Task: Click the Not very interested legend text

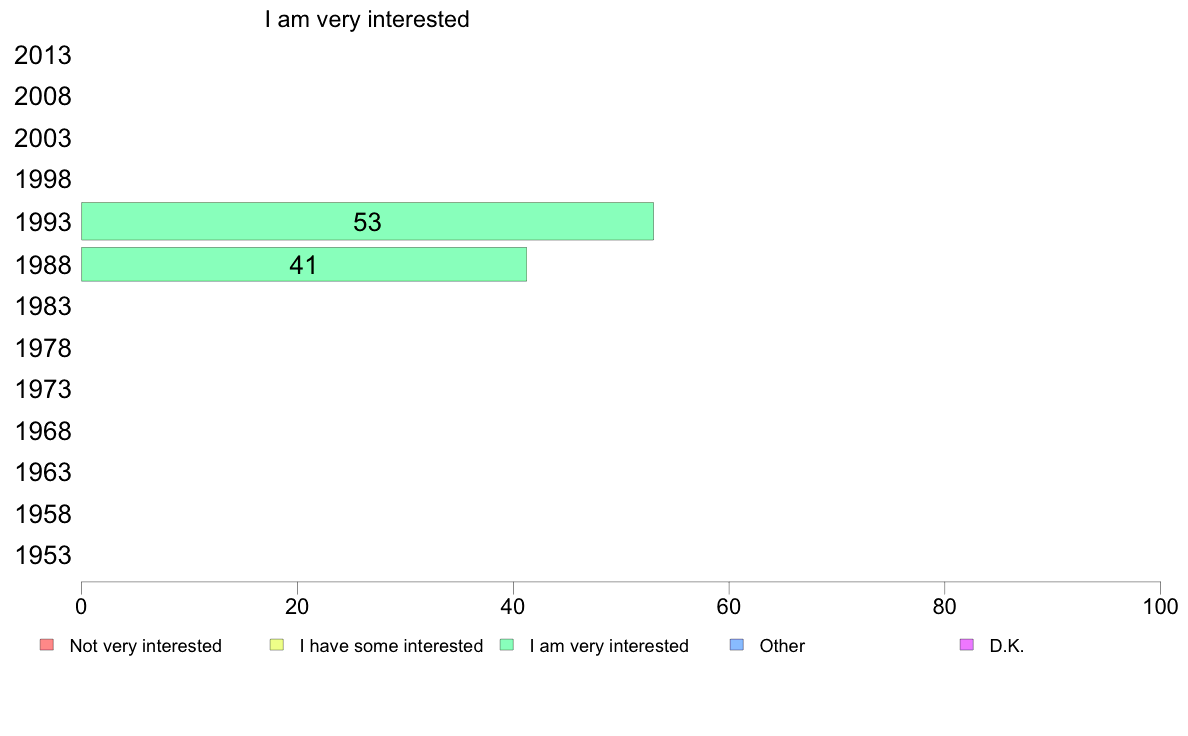Action: click(x=145, y=646)
